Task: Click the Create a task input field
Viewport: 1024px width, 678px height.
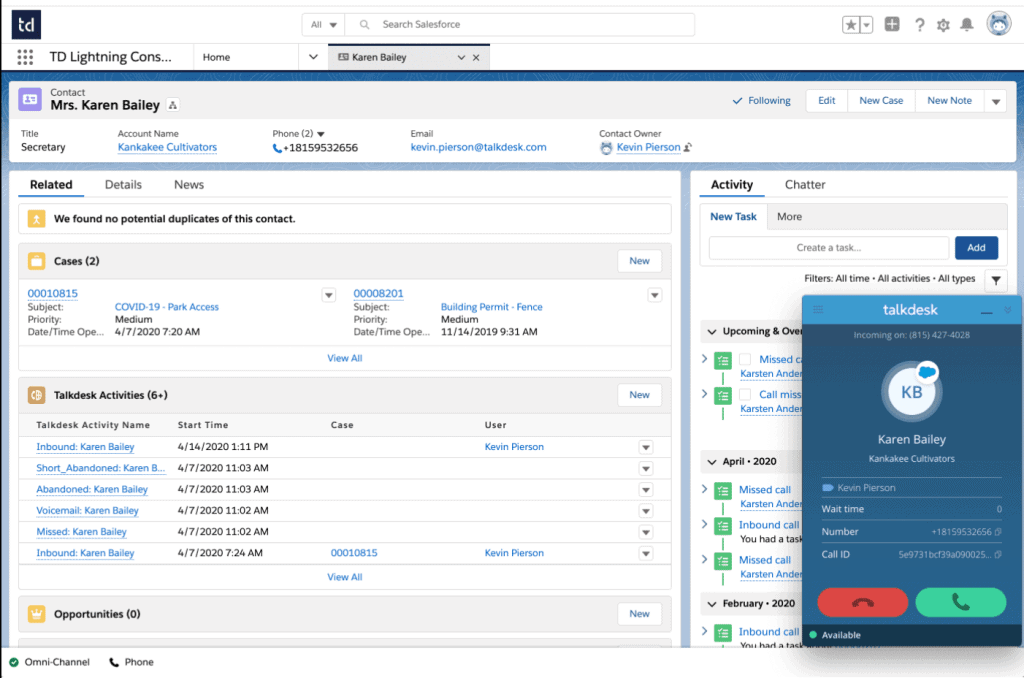Action: [x=829, y=248]
